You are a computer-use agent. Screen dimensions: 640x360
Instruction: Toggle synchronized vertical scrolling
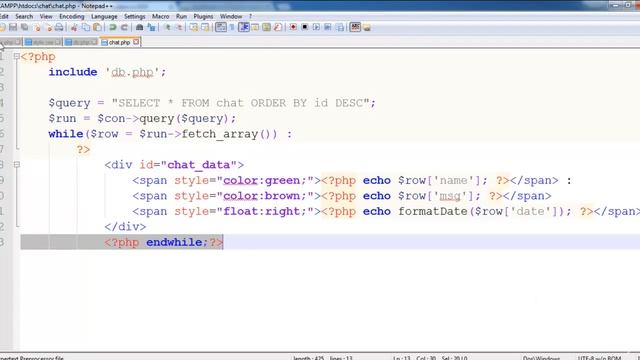tap(193, 27)
